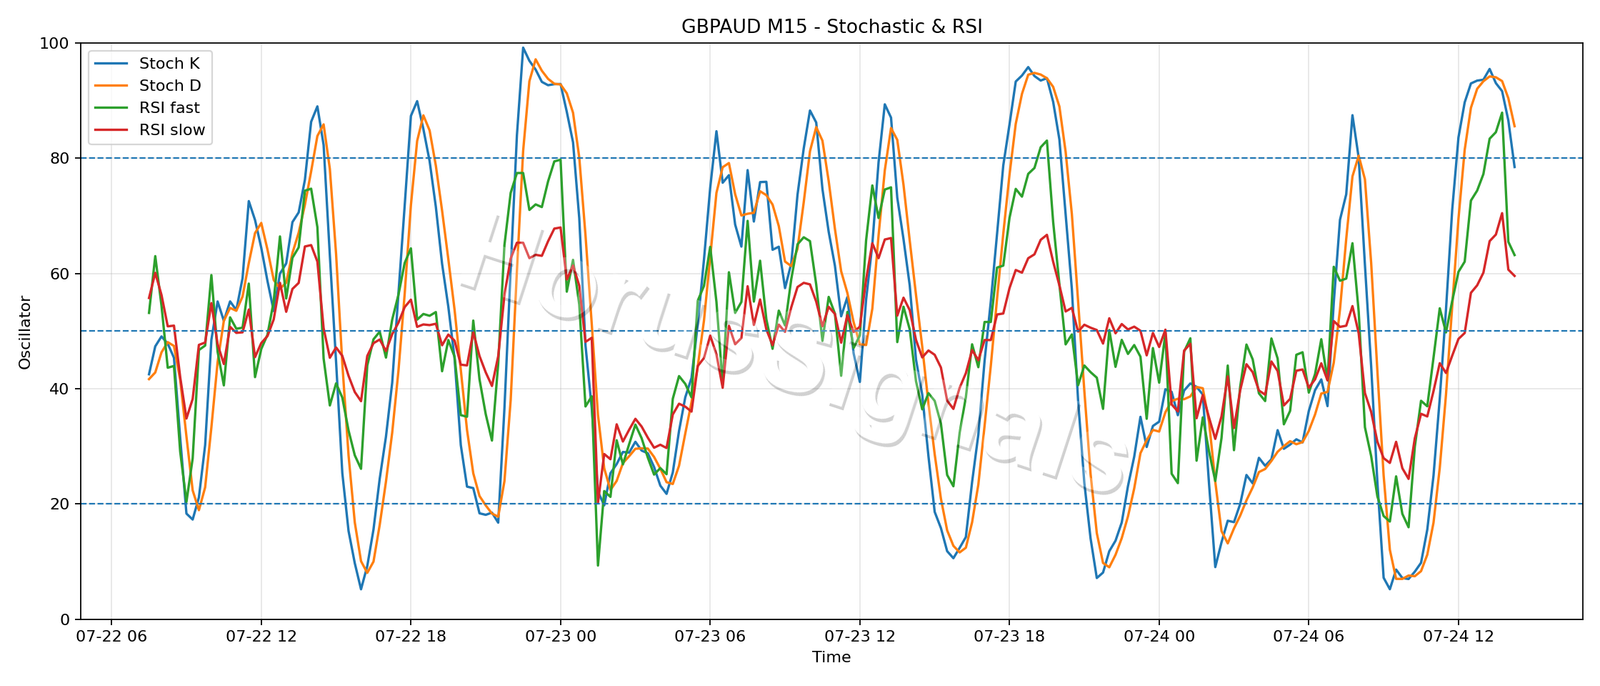Click the chart title GBPAUD M15 - Stochastic & RSI
Image resolution: width=1600 pixels, height=686 pixels.
(x=831, y=27)
